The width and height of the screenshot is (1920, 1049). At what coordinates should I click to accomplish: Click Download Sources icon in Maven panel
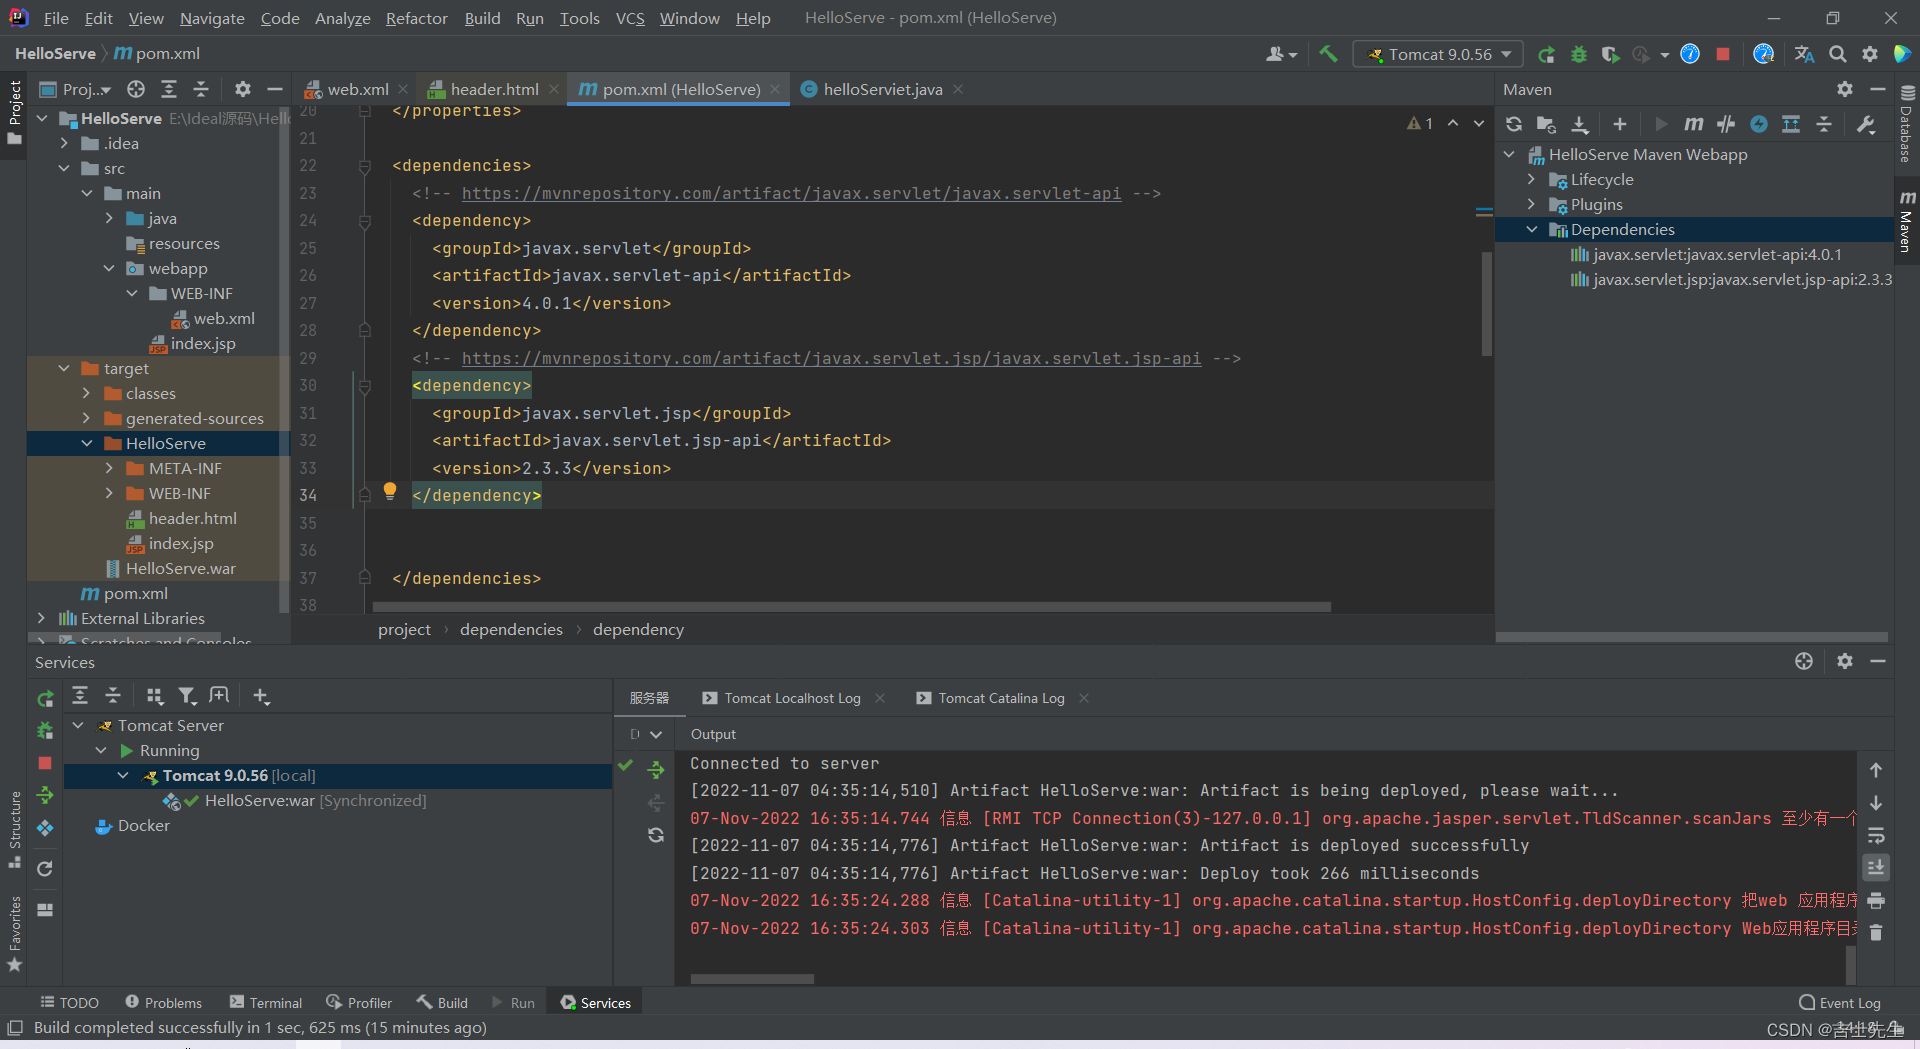[1580, 124]
